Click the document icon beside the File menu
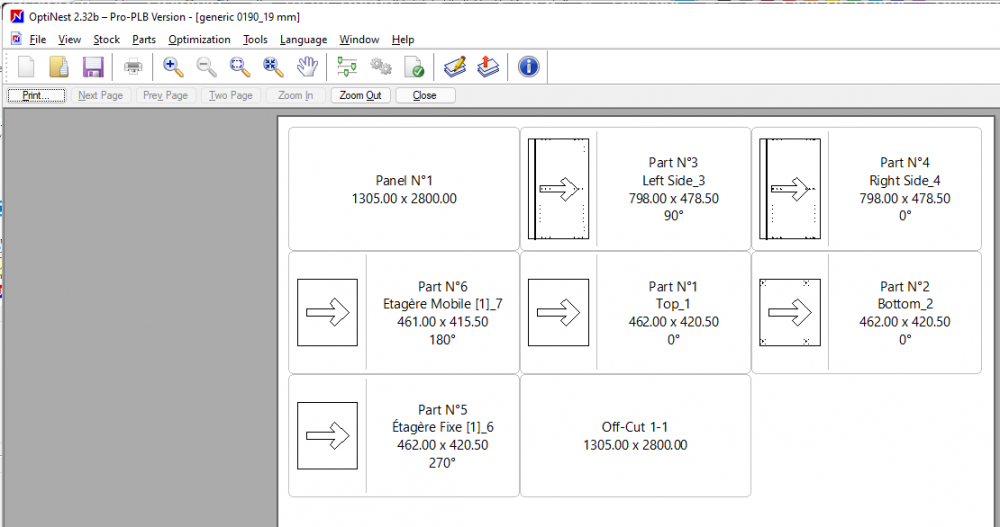The image size is (1000, 527). pyautogui.click(x=17, y=39)
